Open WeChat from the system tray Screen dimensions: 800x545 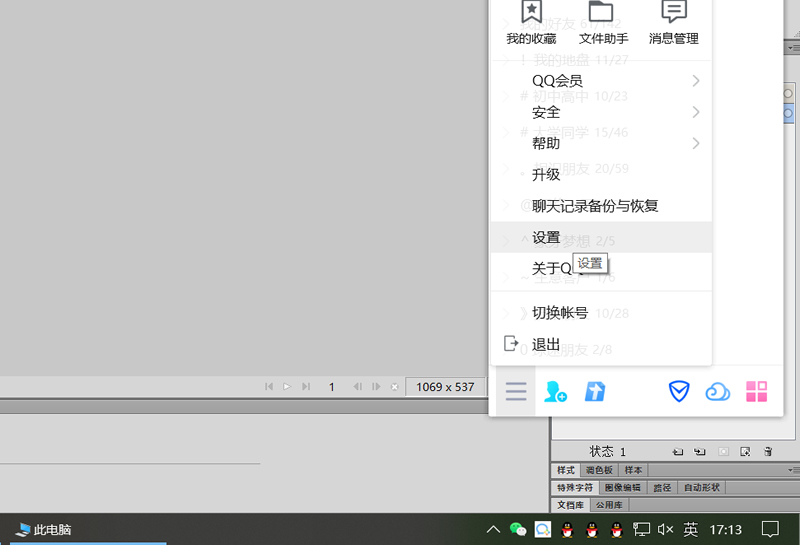point(518,530)
